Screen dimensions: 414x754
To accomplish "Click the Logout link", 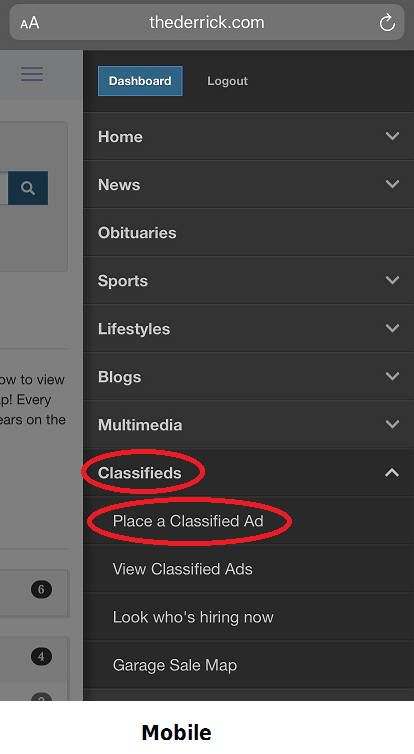I will pos(227,81).
